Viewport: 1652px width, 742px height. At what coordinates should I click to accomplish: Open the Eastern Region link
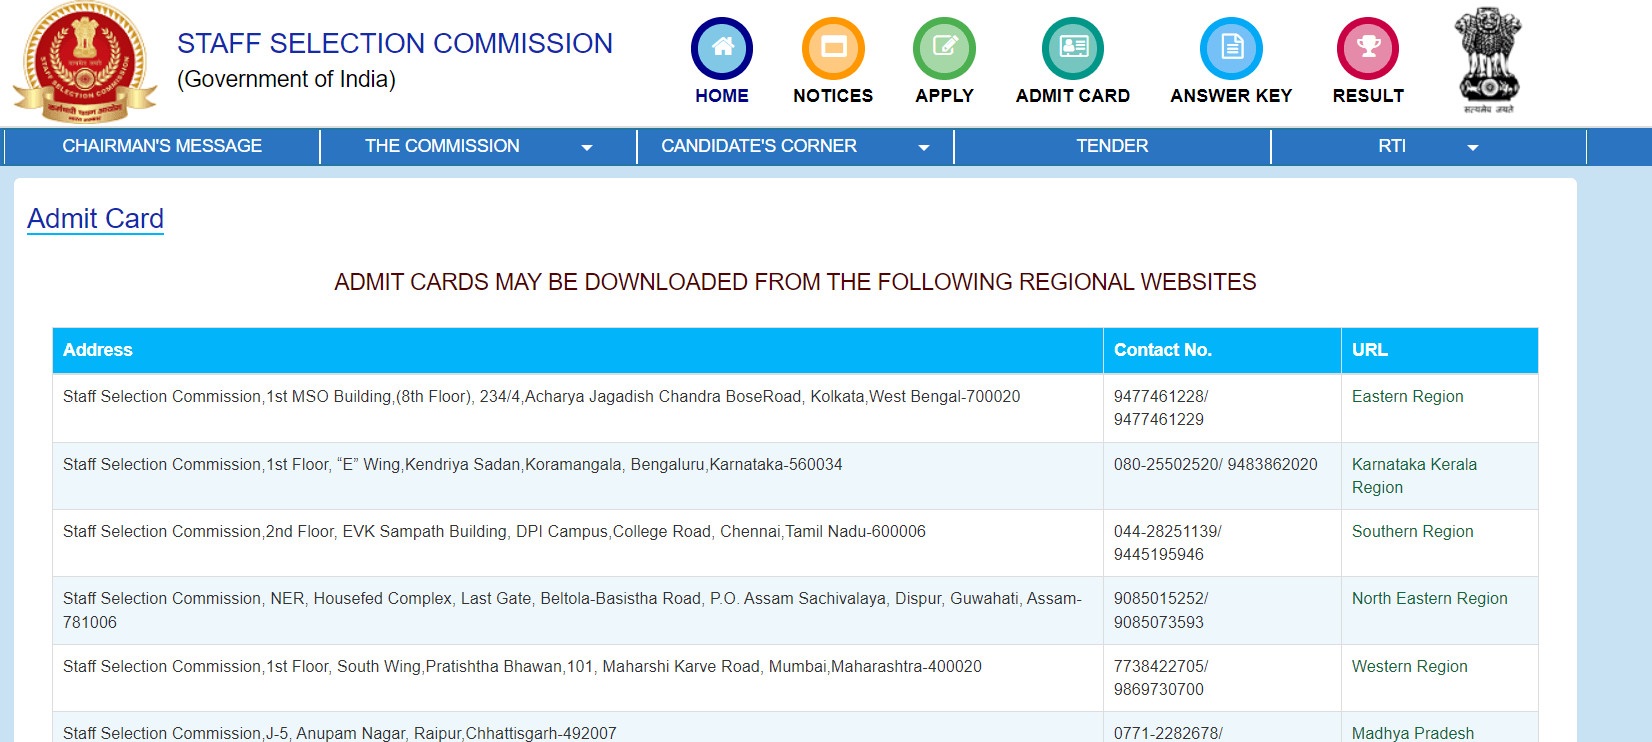pyautogui.click(x=1407, y=397)
